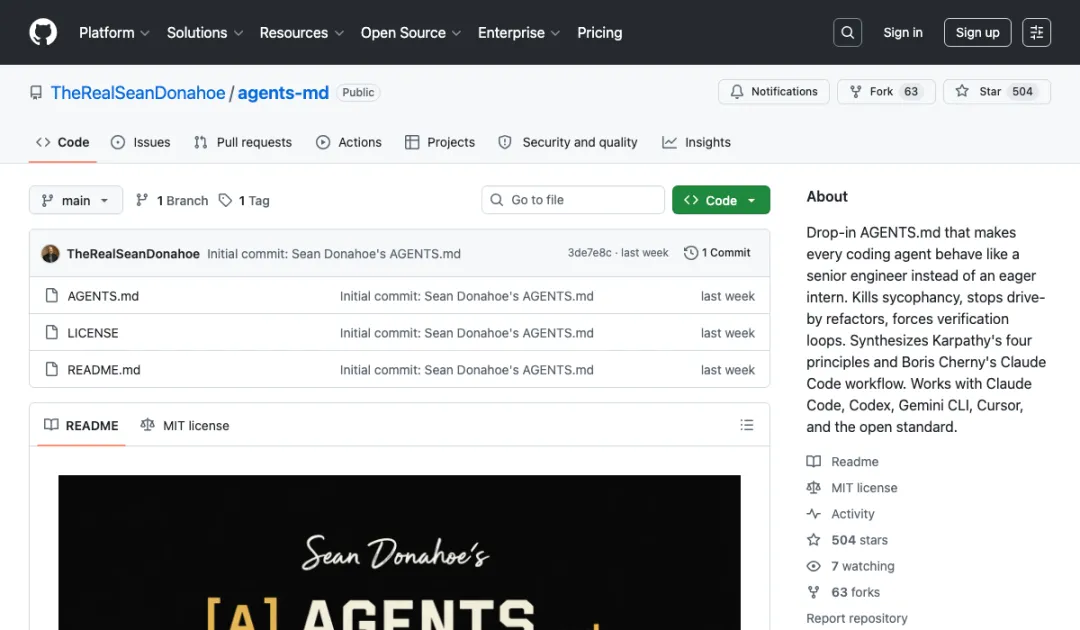Screen dimensions: 1080x630
Task: Open the 1 Tag link
Action: point(244,200)
